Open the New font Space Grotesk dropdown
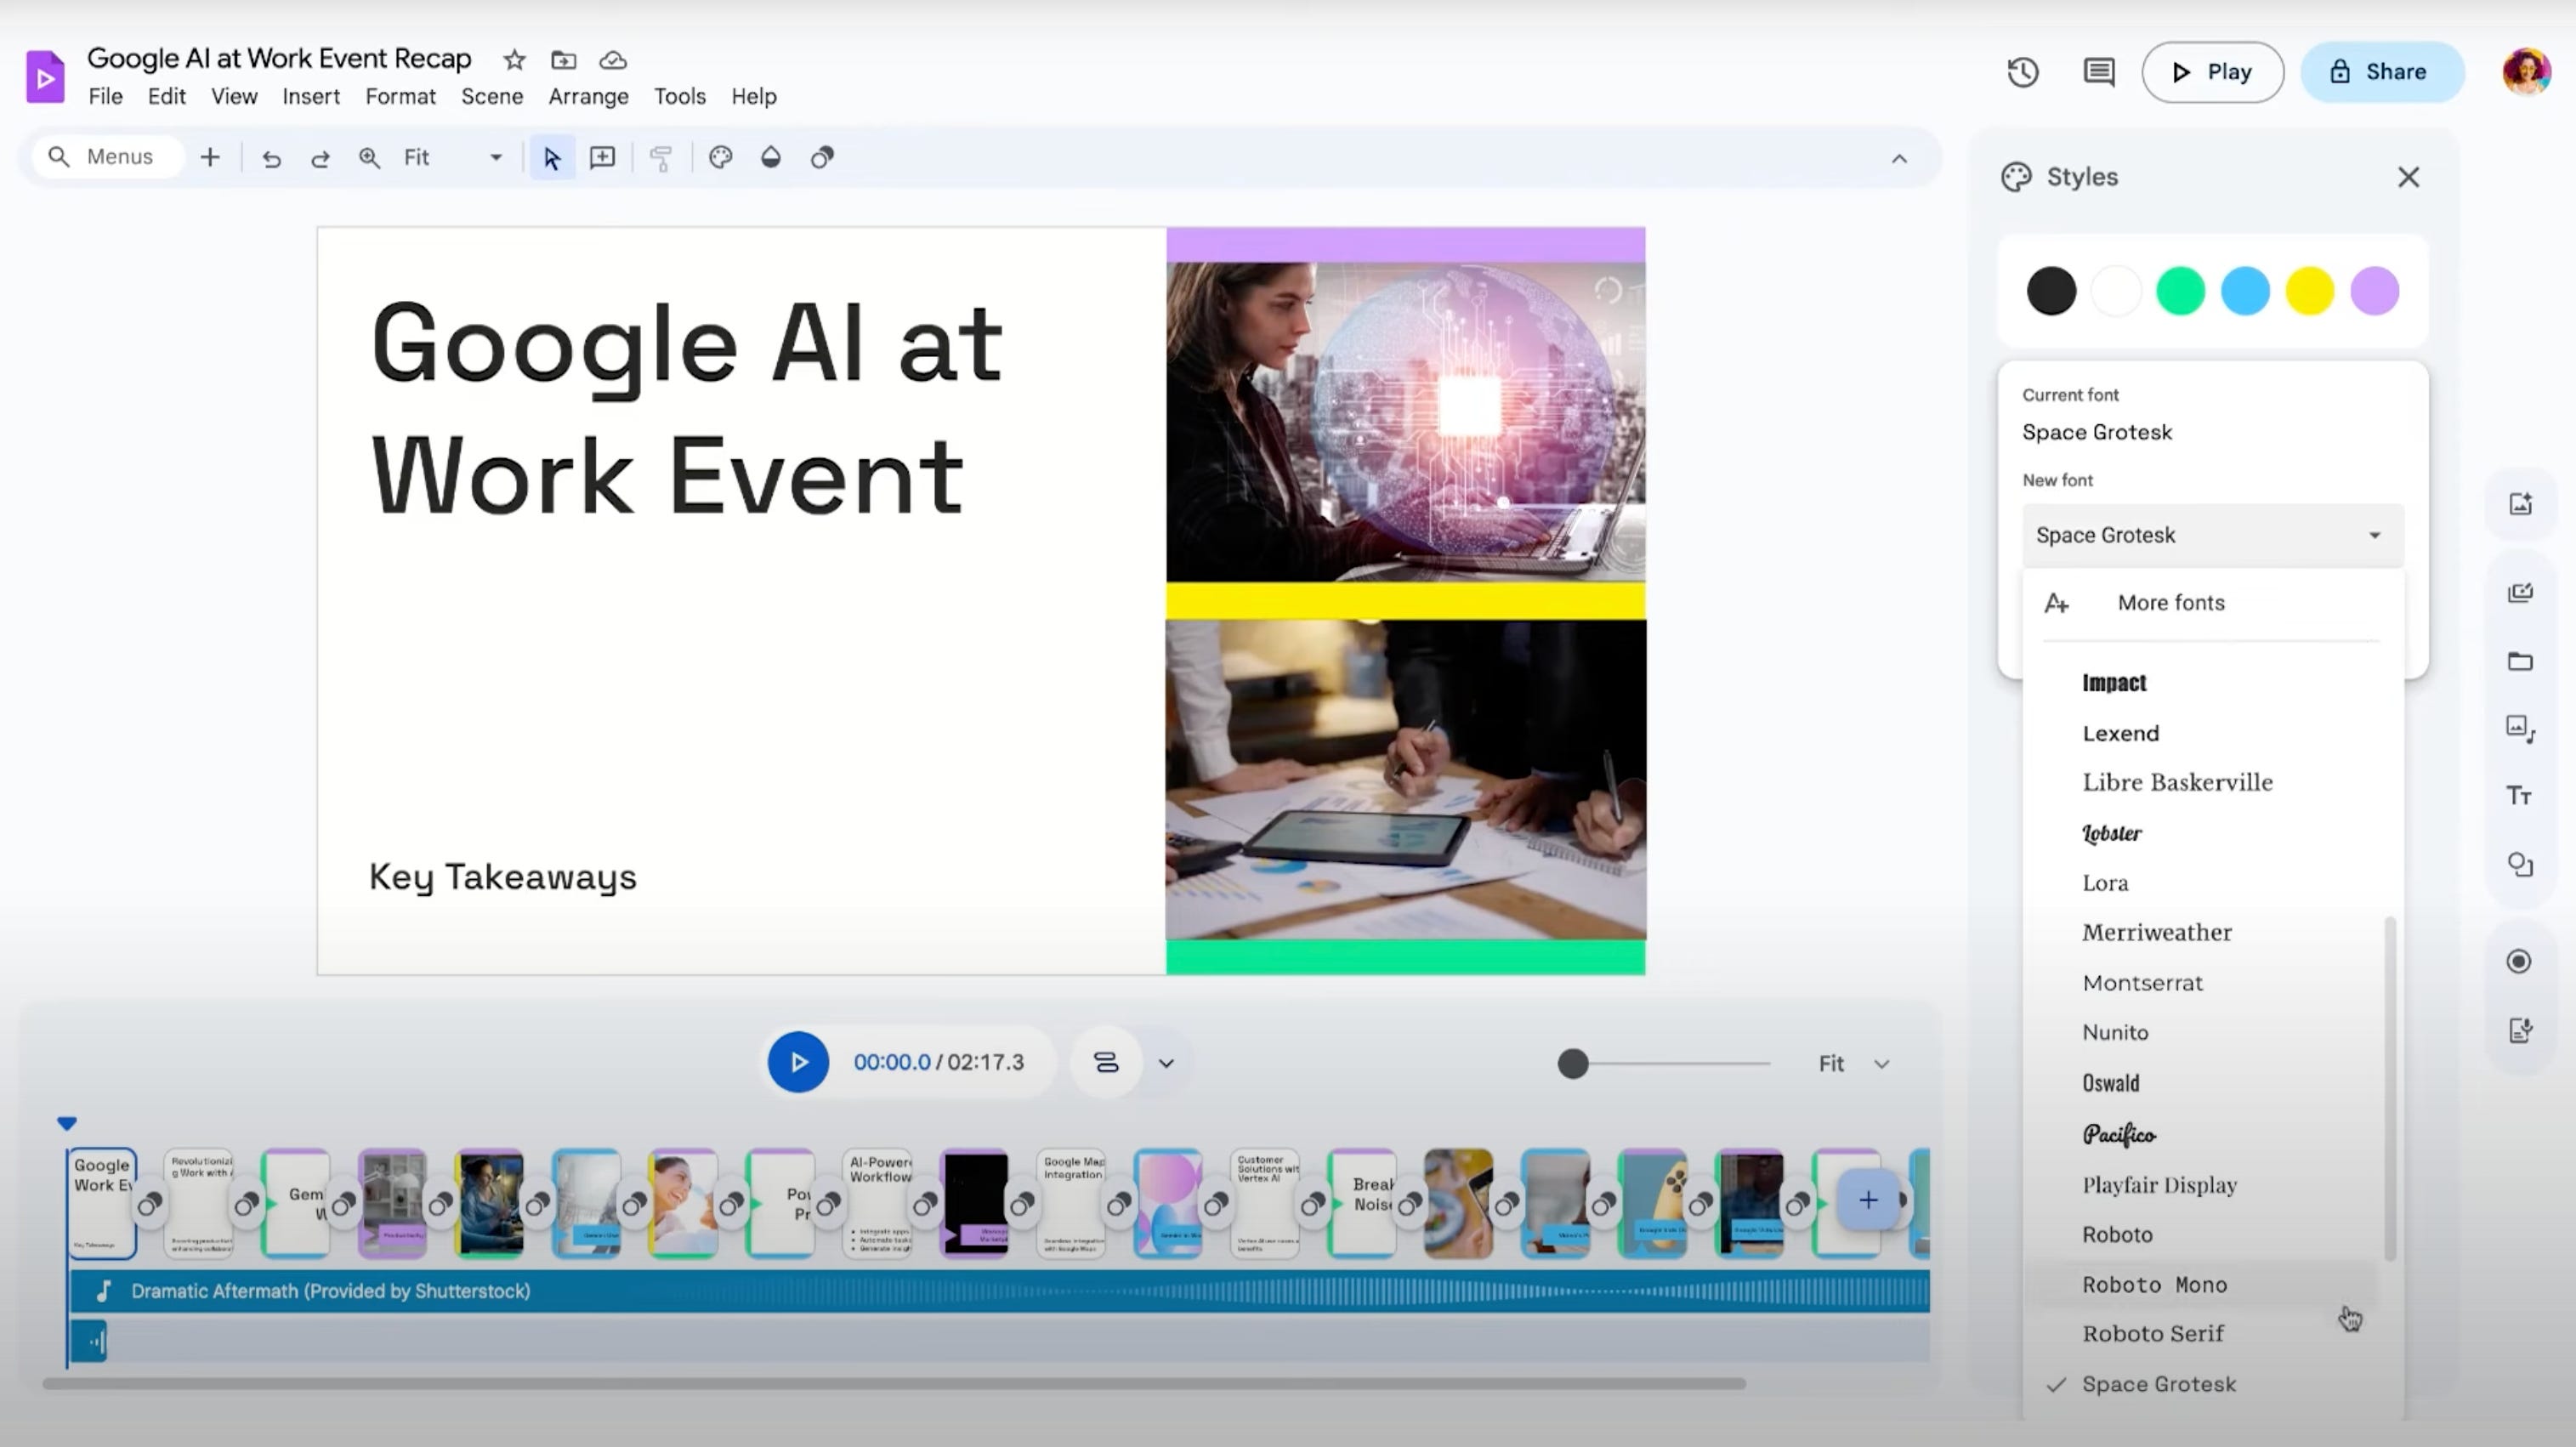This screenshot has height=1447, width=2576. [x=2212, y=535]
